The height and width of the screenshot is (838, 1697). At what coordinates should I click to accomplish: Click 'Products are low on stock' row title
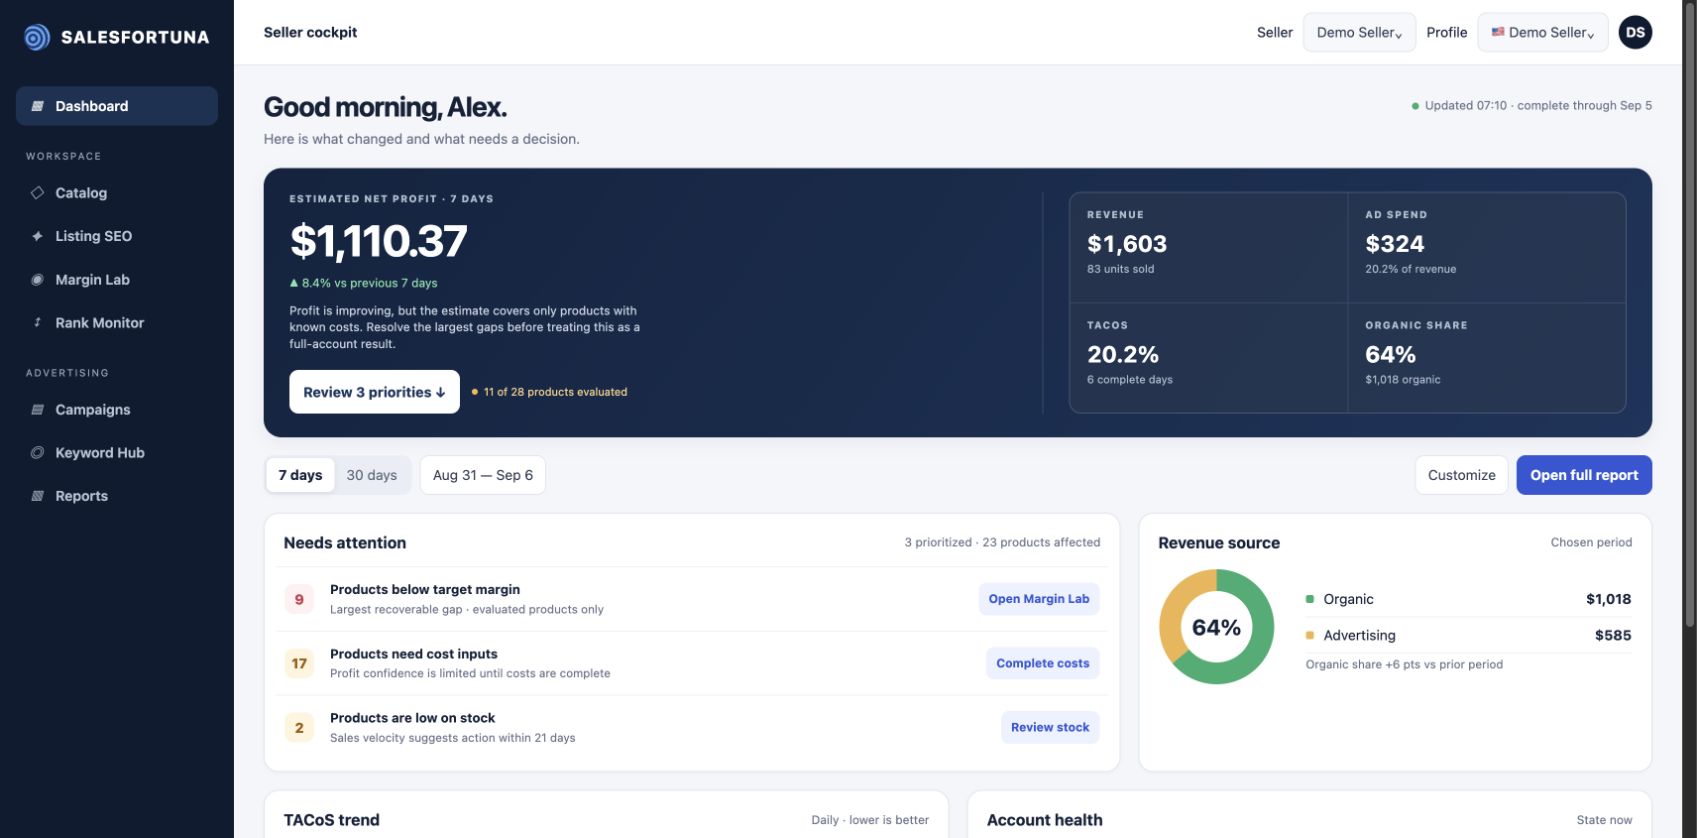point(413,718)
